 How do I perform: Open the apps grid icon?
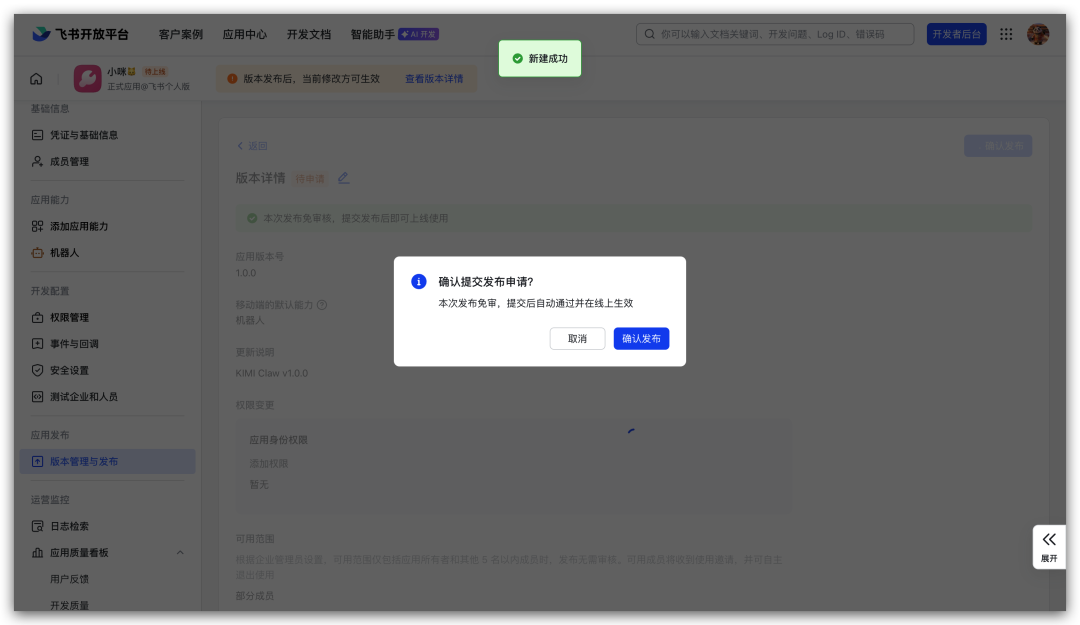(1006, 34)
